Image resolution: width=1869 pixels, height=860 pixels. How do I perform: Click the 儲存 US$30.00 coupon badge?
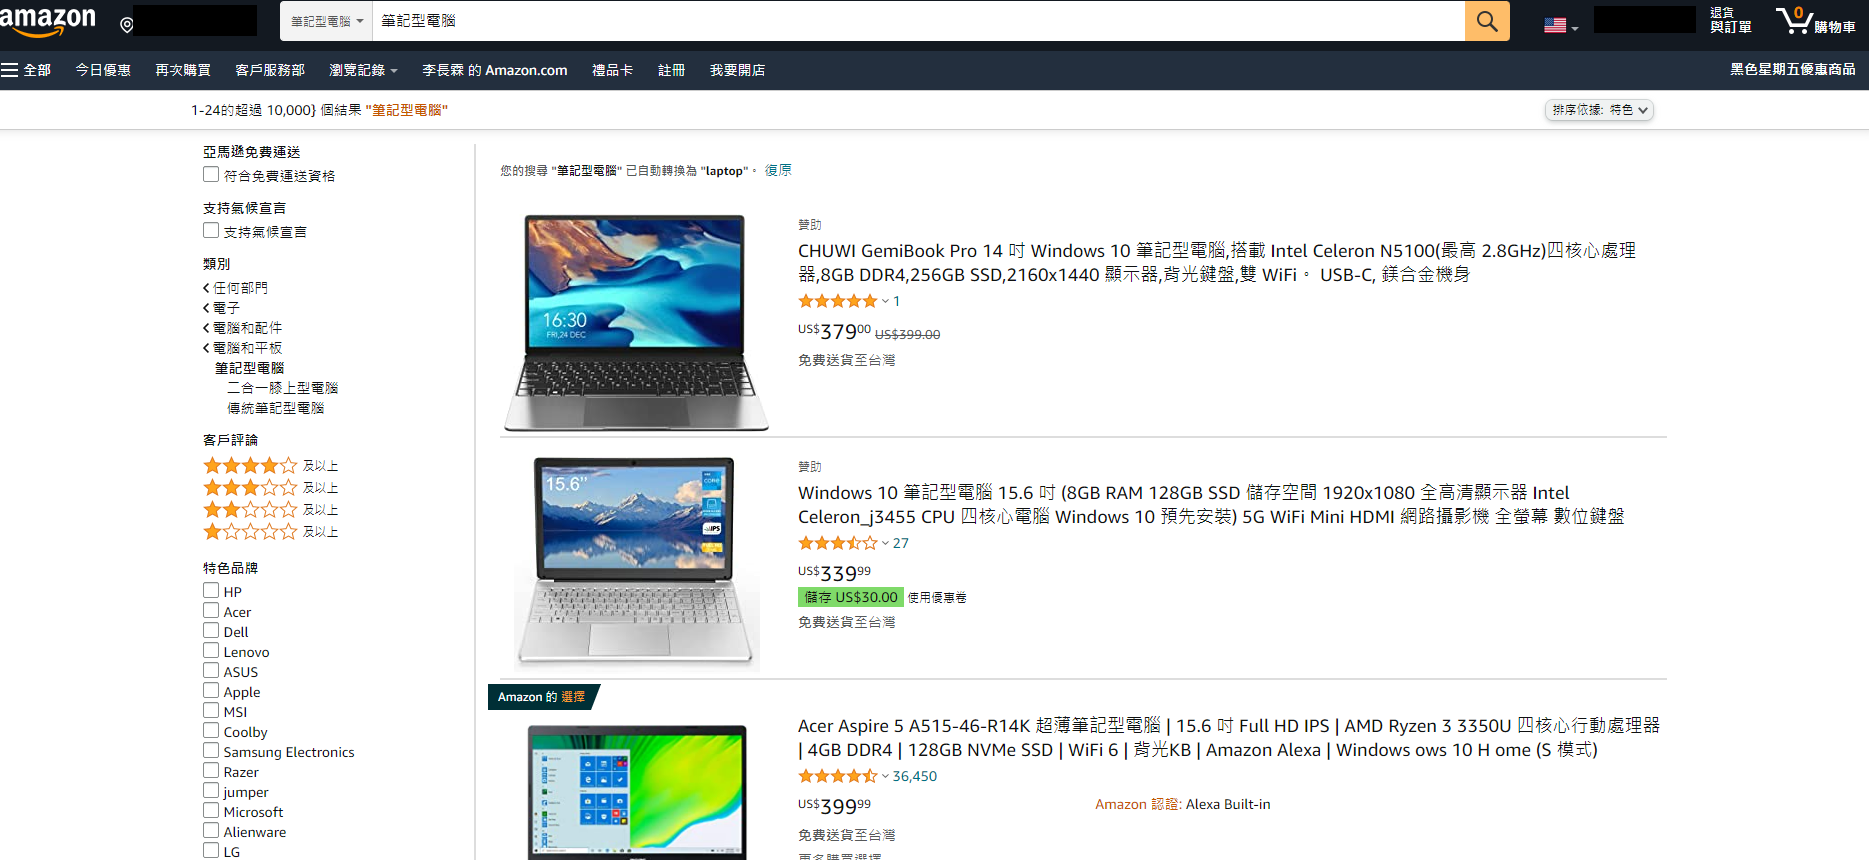851,597
